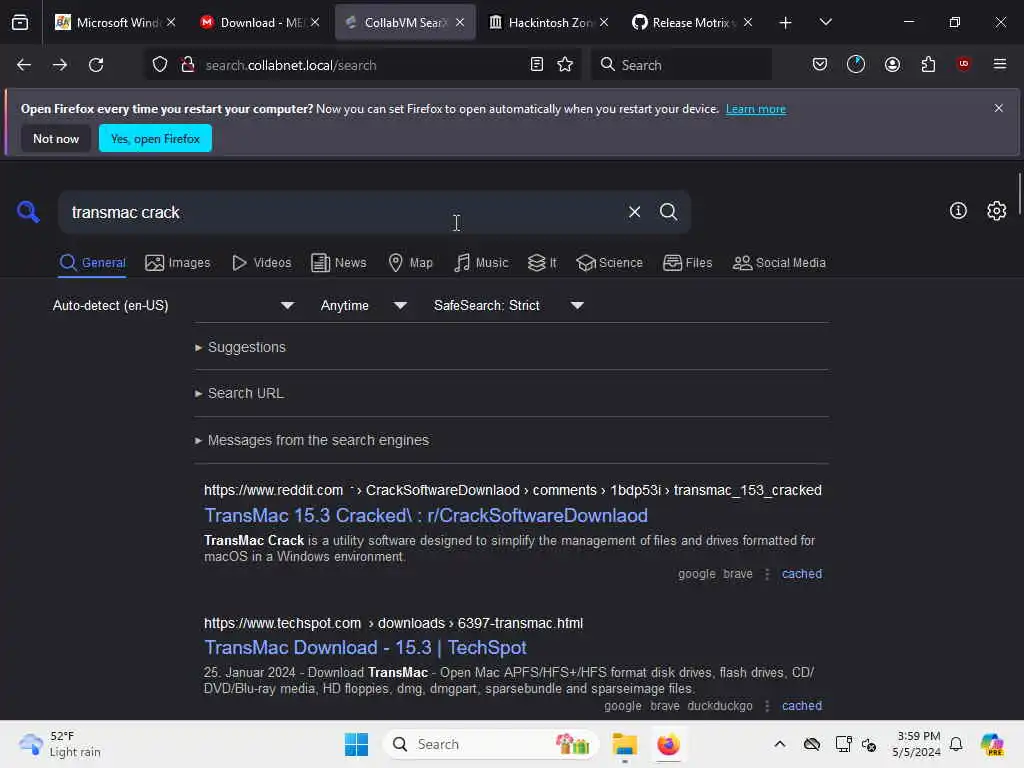Click the Firefox taskbar icon
Screen dimensions: 1024x768
[668, 744]
